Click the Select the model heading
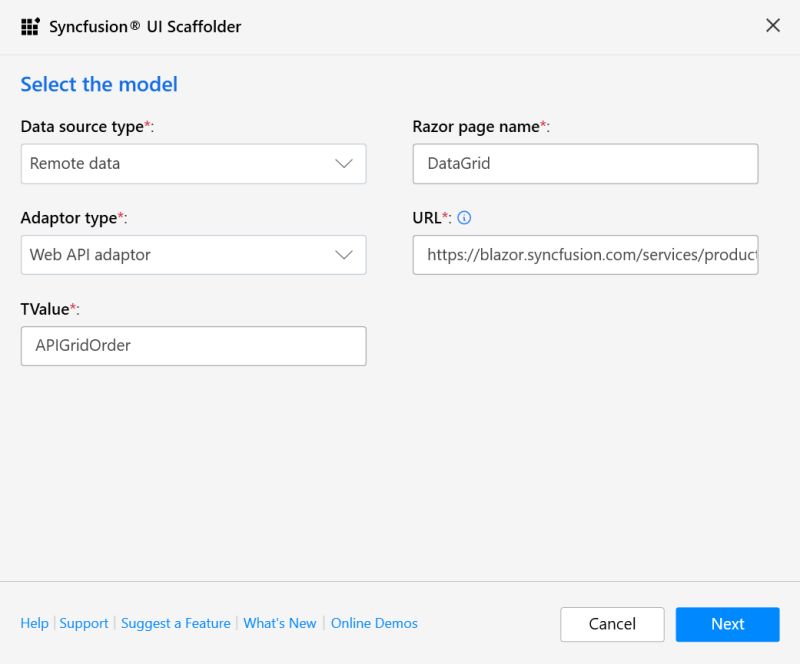The width and height of the screenshot is (800, 664). 98,84
